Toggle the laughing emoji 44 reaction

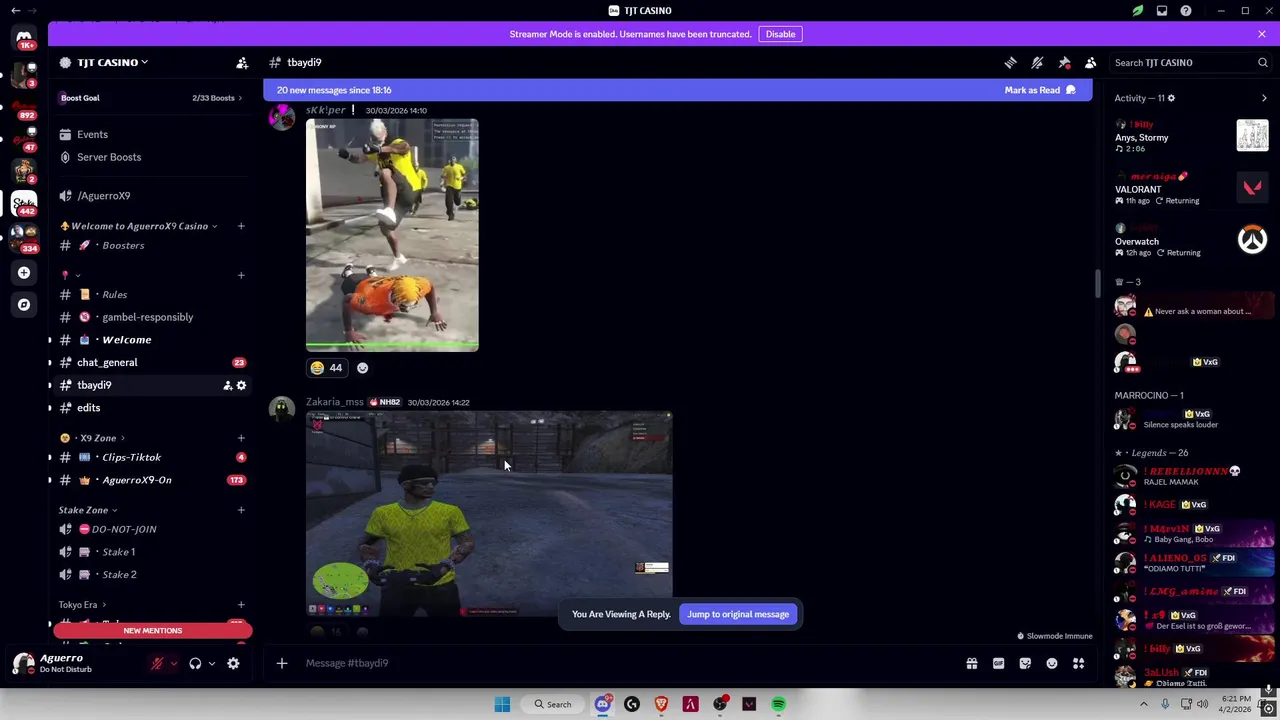(x=327, y=368)
